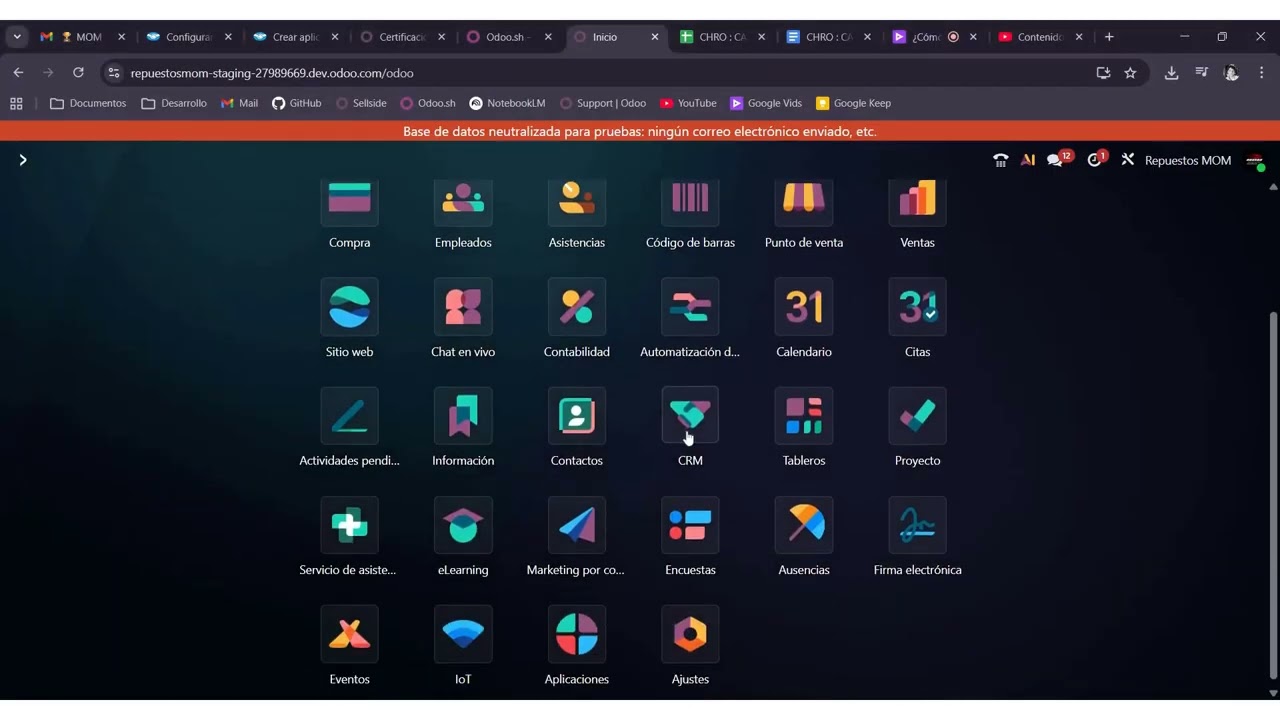This screenshot has width=1280, height=720.
Task: Open the Encuestas app
Action: (x=690, y=524)
